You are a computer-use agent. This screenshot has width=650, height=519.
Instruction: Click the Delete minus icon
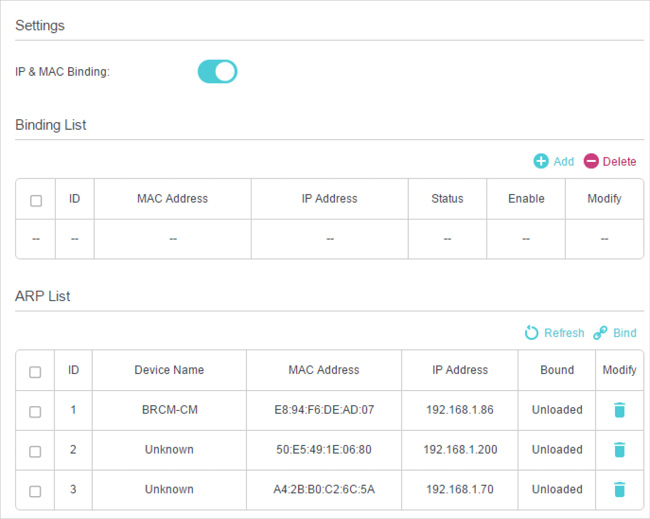(591, 161)
